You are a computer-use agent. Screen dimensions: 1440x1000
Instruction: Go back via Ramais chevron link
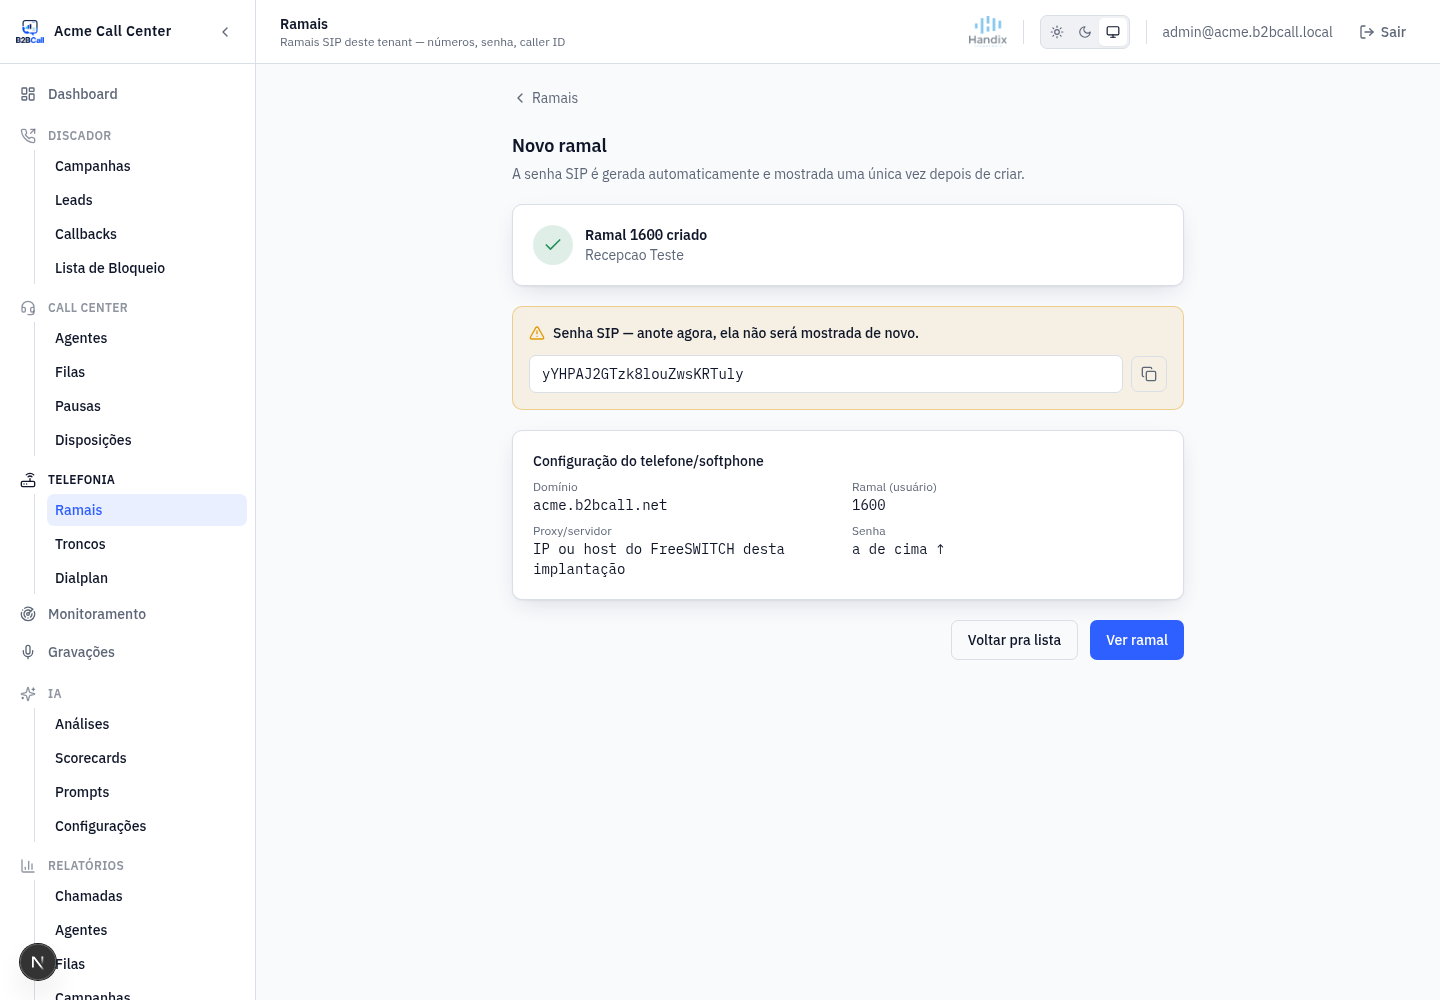click(x=546, y=98)
